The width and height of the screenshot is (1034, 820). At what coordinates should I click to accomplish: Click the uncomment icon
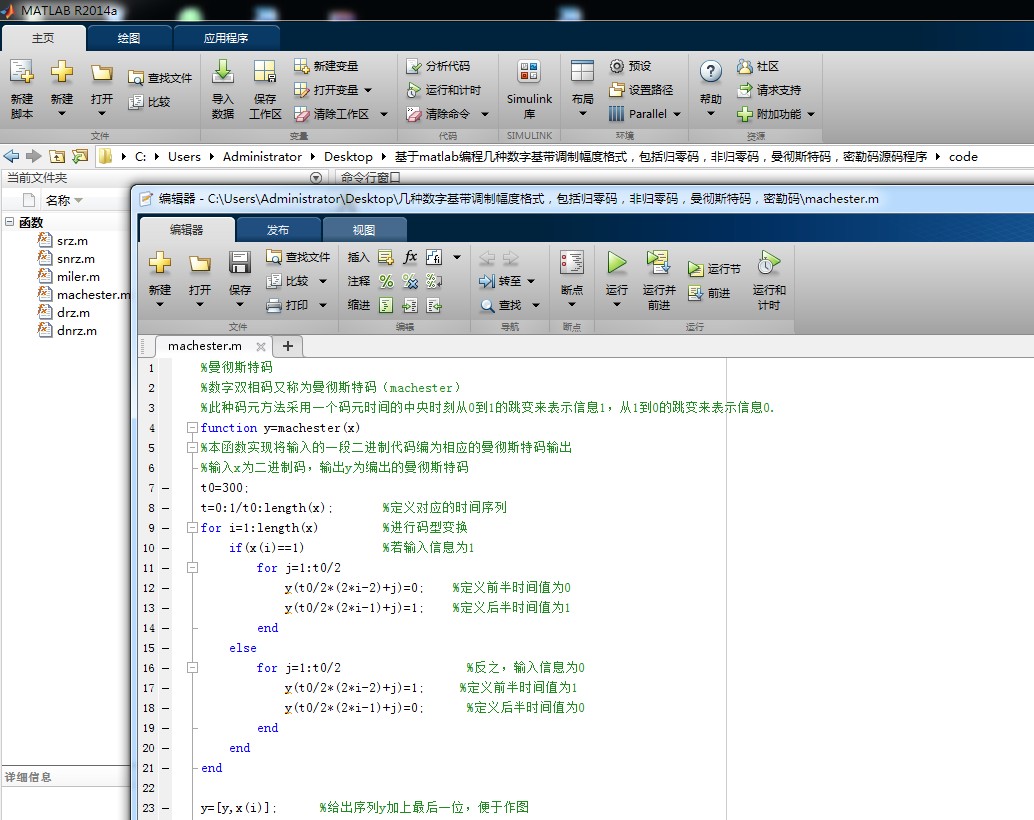(x=410, y=281)
